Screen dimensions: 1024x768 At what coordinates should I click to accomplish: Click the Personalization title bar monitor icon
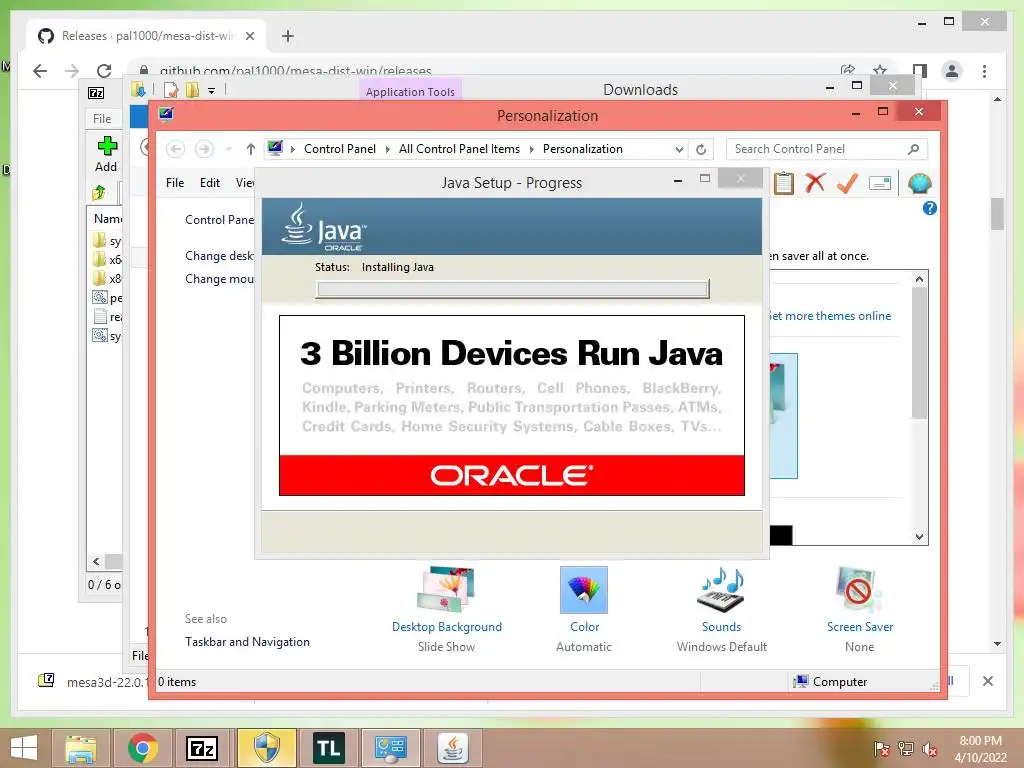166,114
